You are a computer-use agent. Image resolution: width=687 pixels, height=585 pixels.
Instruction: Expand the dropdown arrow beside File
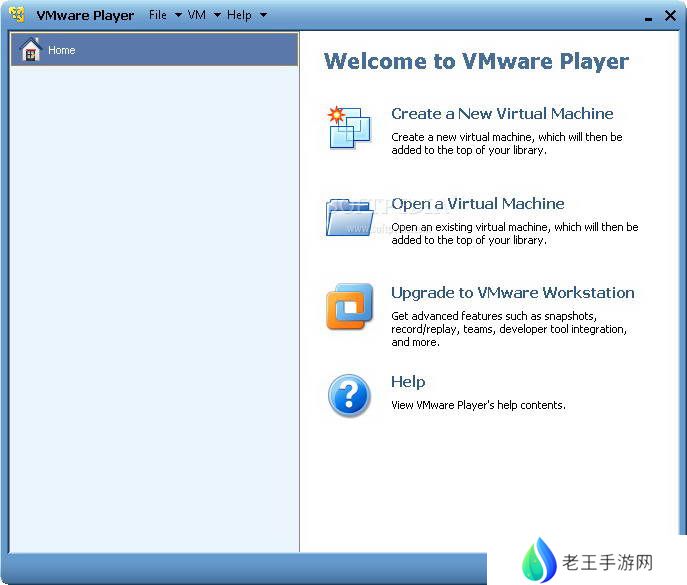point(178,15)
